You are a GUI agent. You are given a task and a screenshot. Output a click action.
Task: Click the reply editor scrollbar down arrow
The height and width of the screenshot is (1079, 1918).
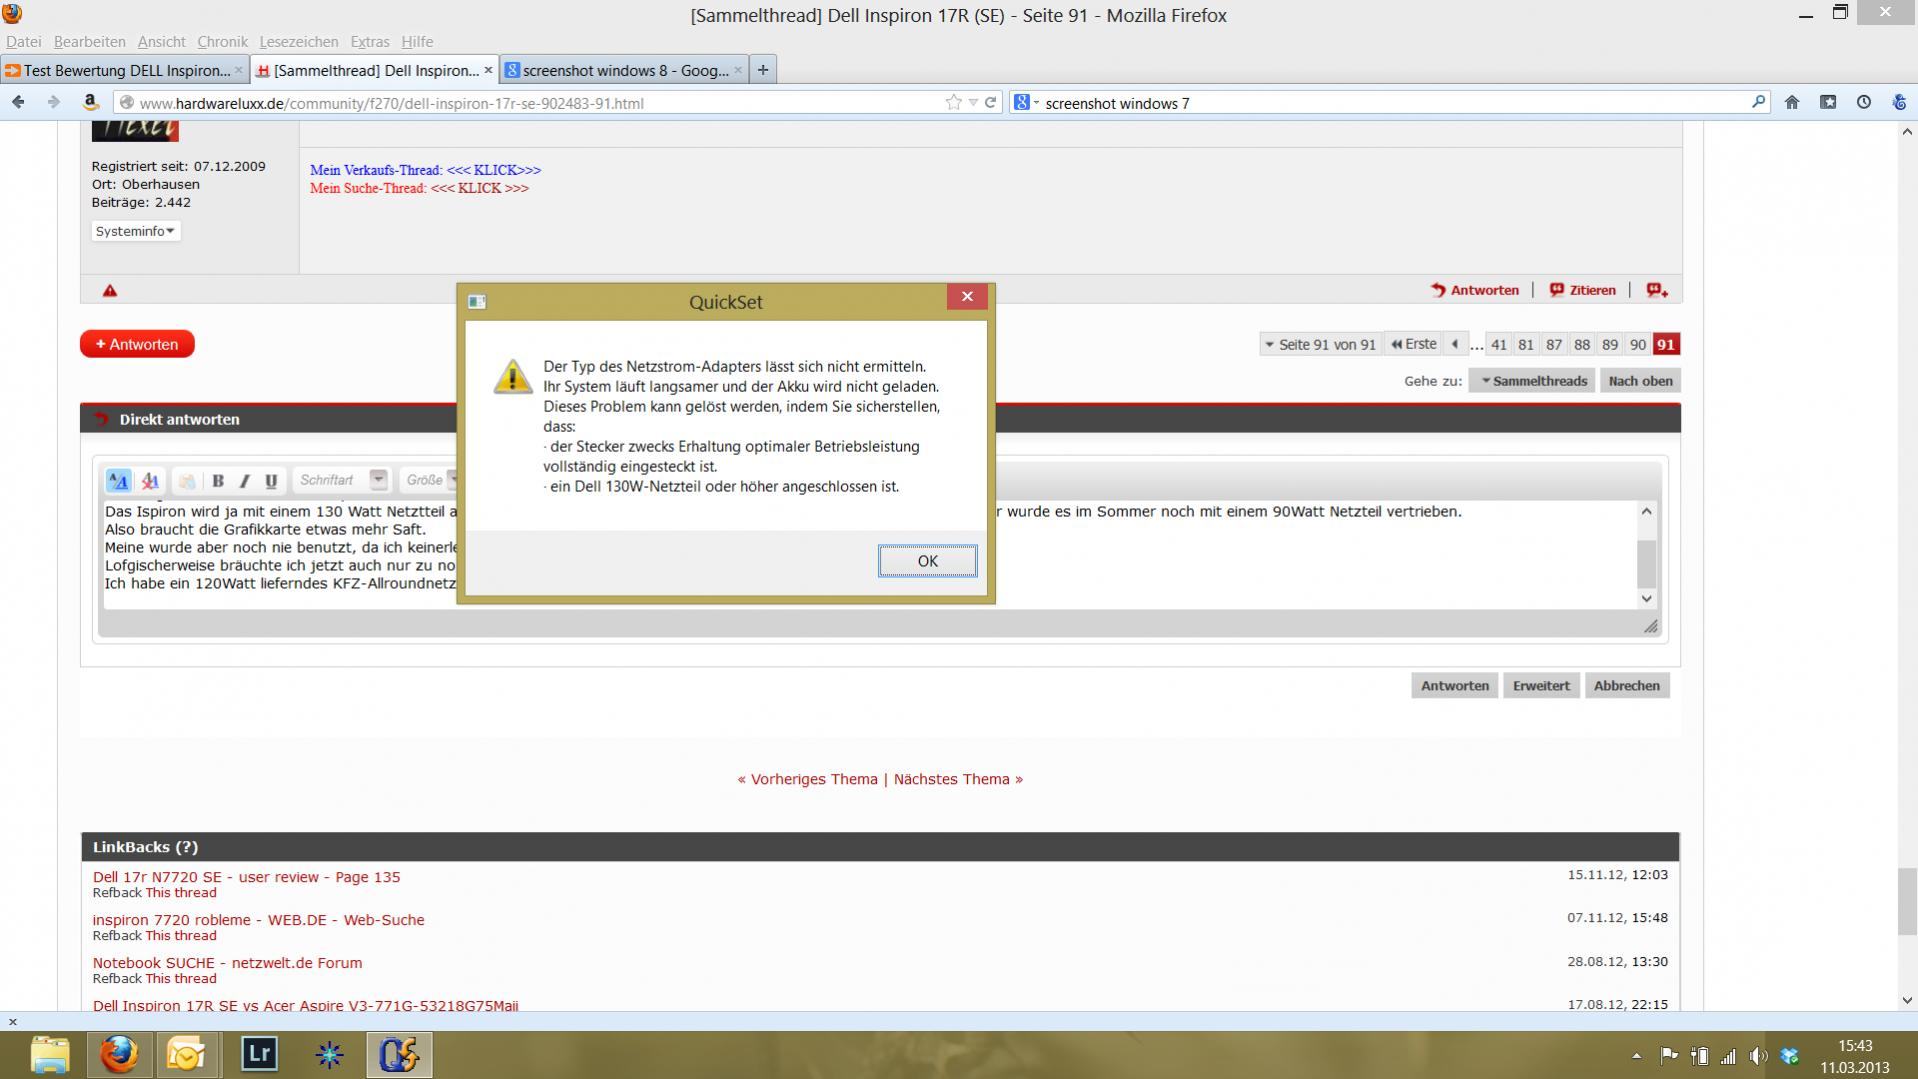pyautogui.click(x=1646, y=598)
